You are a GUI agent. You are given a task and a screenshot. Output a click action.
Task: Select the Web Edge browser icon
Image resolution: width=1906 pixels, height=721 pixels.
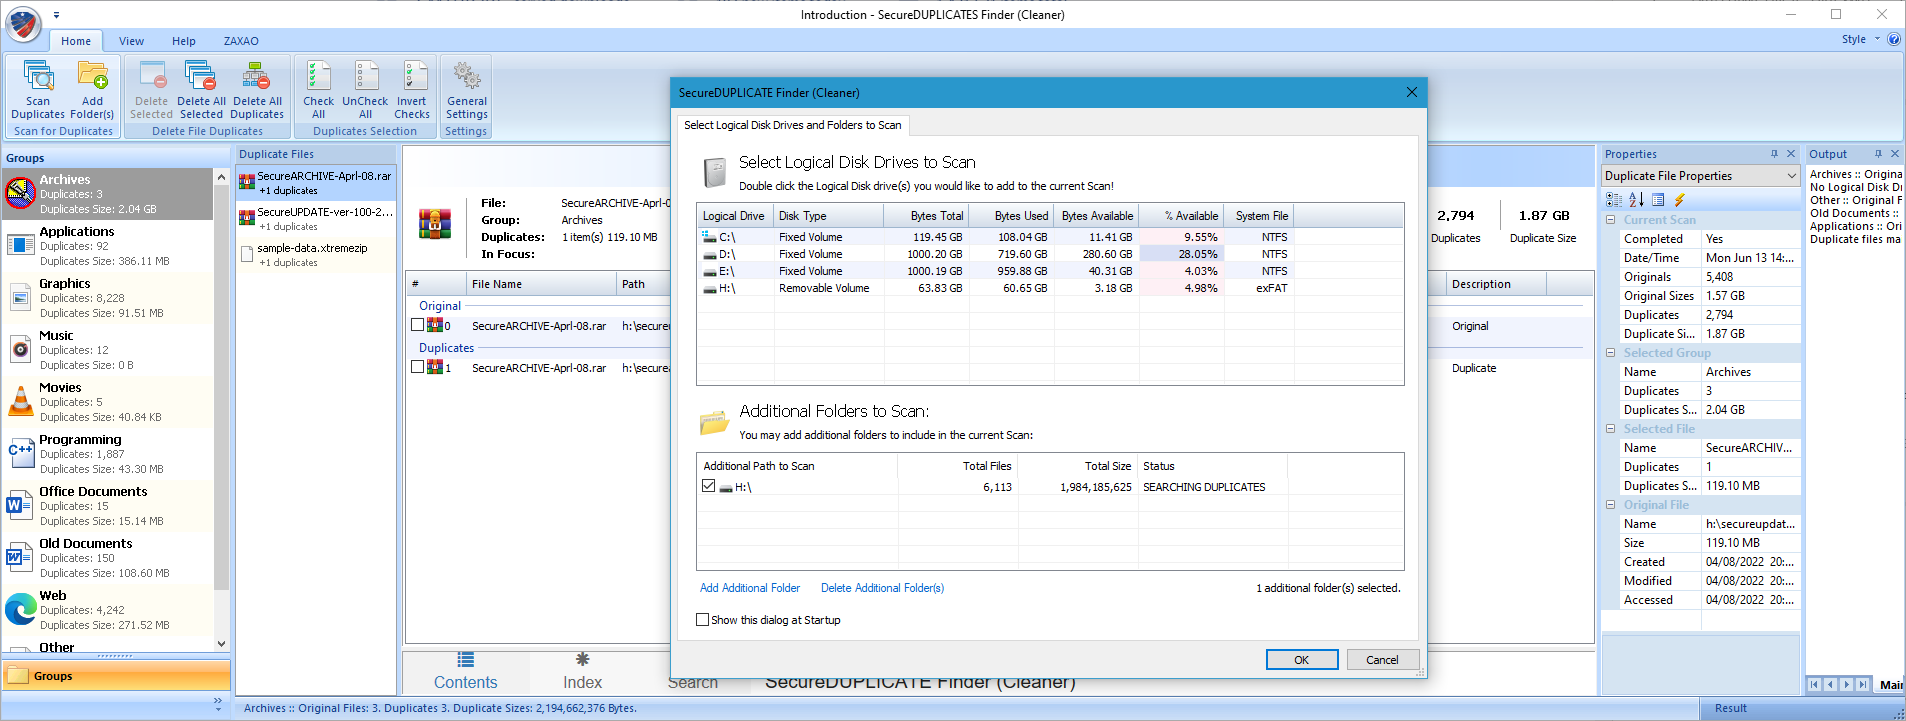(20, 609)
